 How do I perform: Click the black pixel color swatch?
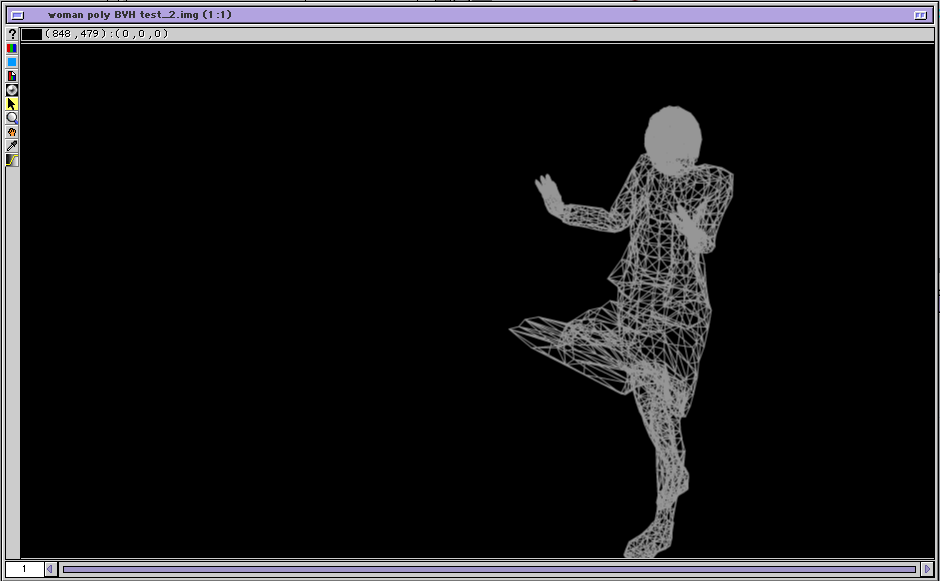[x=32, y=34]
